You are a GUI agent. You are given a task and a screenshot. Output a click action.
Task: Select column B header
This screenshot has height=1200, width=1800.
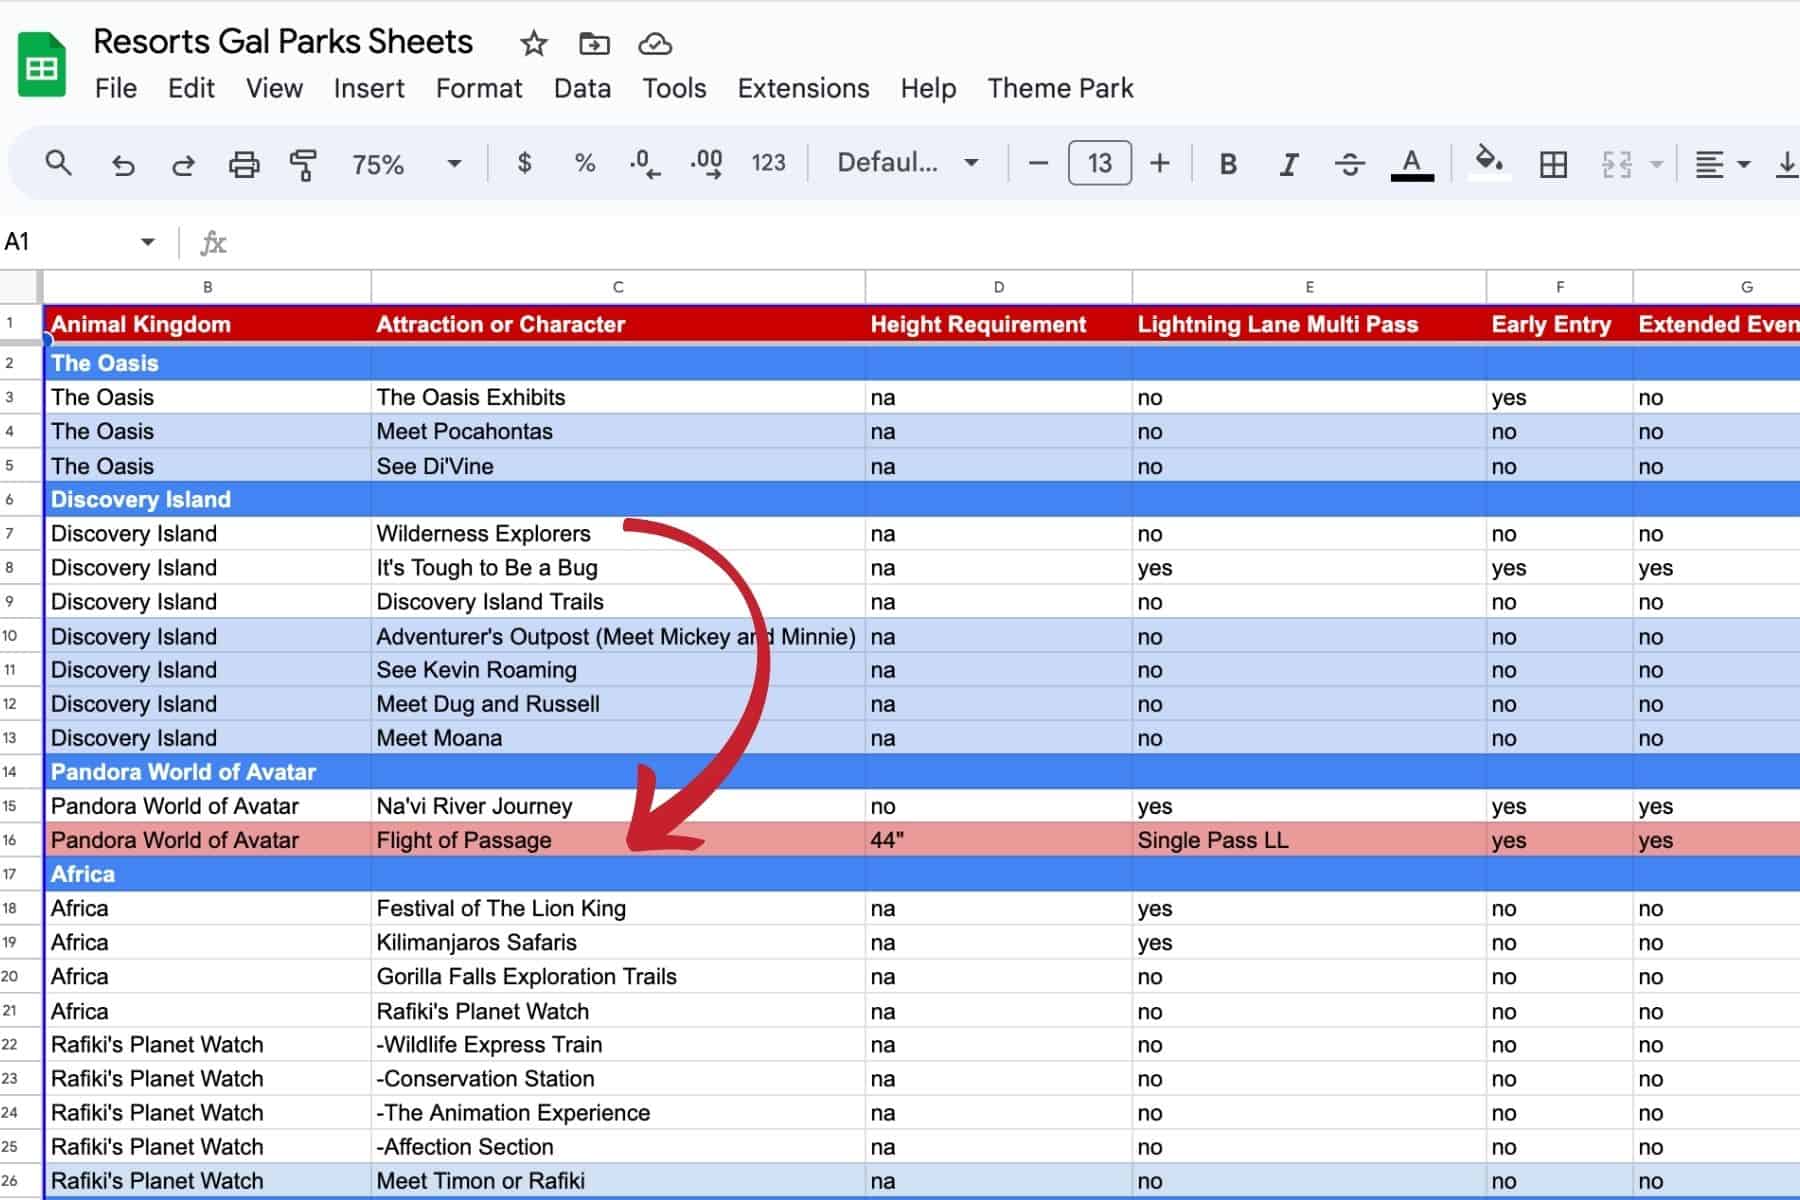point(207,287)
